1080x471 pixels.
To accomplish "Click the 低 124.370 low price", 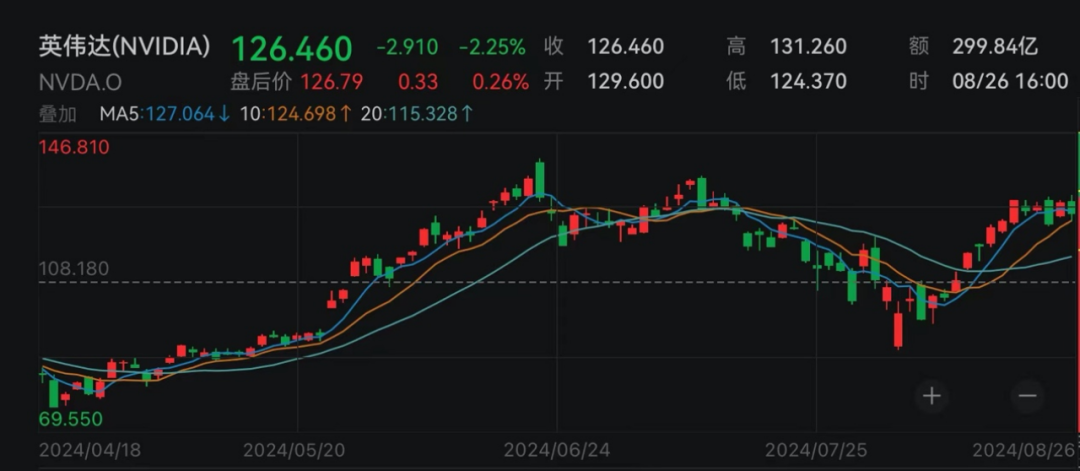I will 787,81.
